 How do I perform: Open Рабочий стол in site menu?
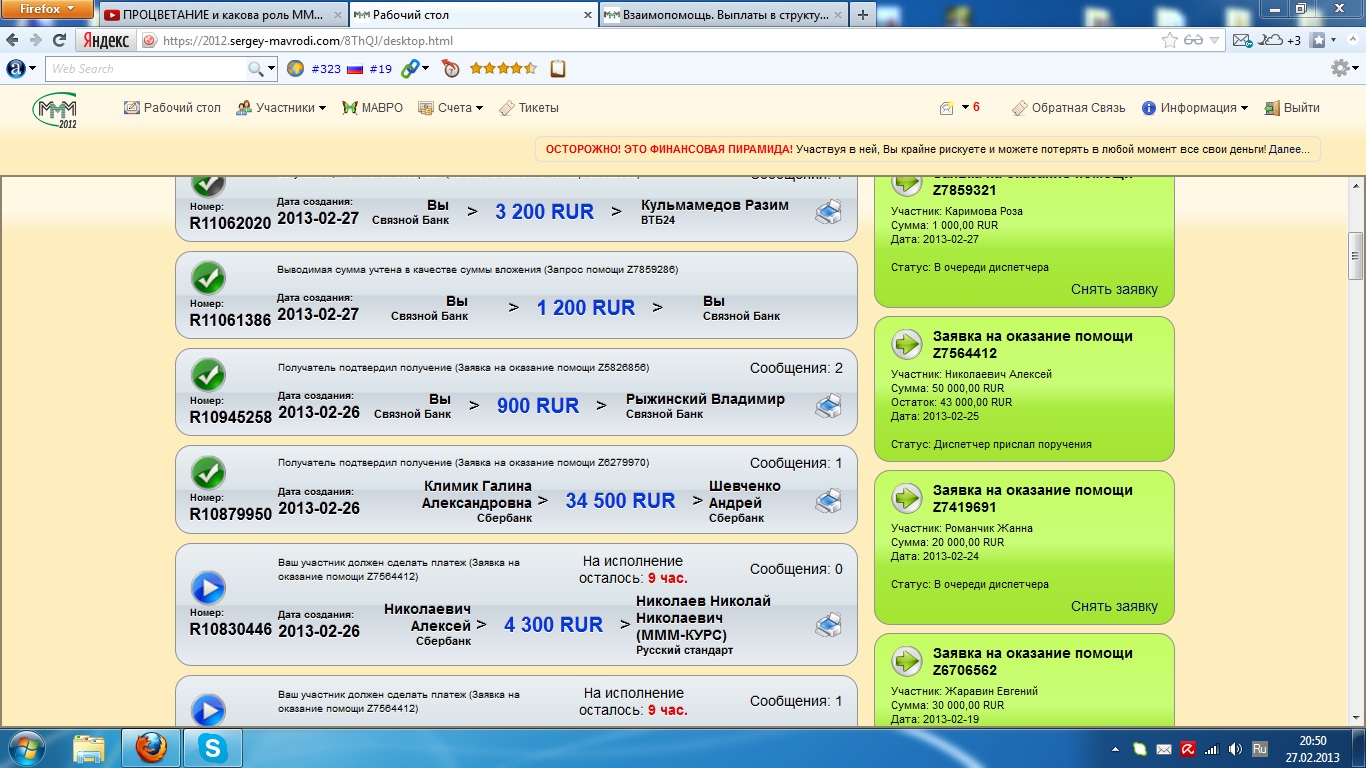[x=172, y=108]
